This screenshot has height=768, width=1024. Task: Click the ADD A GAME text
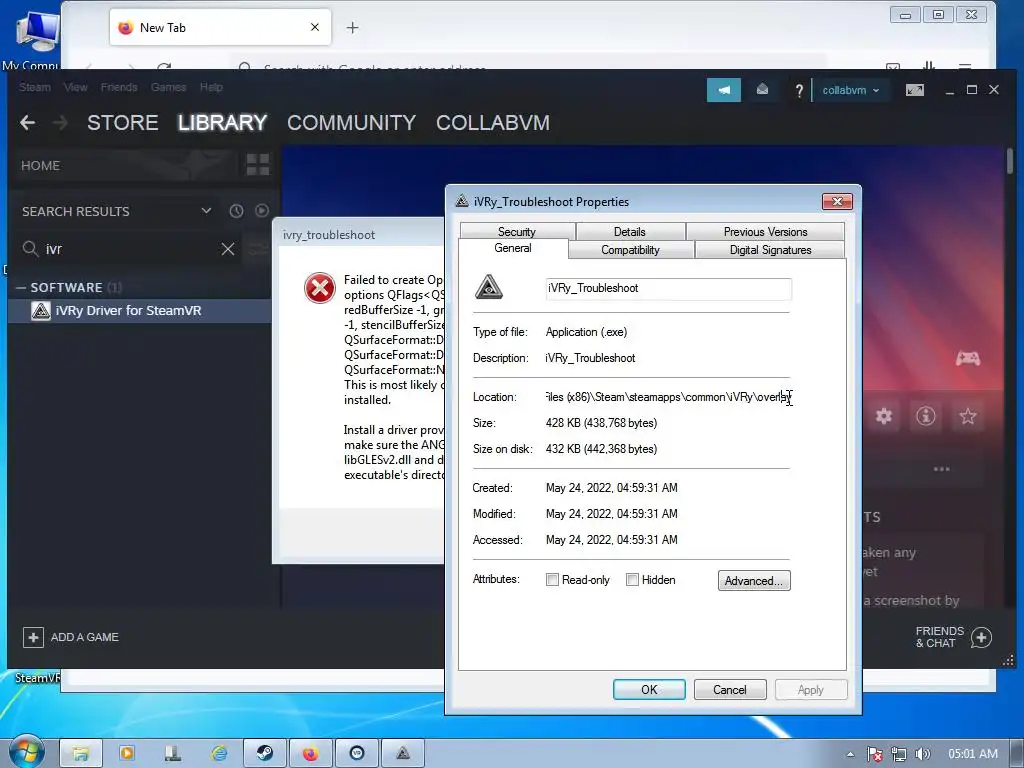(x=85, y=637)
